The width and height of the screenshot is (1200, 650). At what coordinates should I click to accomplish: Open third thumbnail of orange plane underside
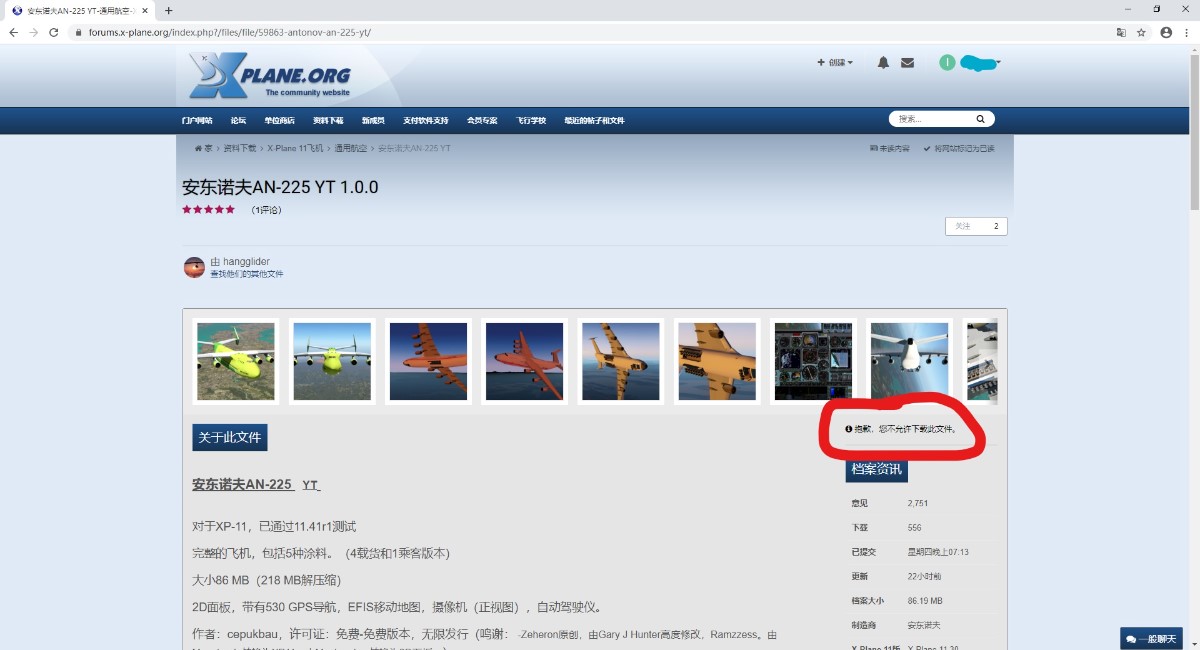tap(428, 361)
